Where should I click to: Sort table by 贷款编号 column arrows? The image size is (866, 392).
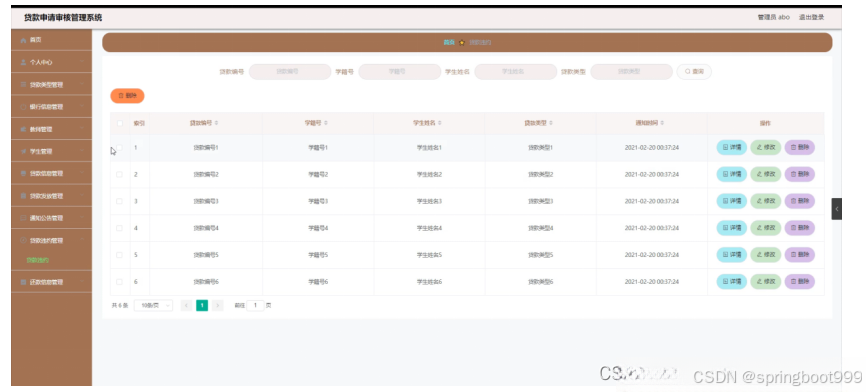pyautogui.click(x=216, y=123)
